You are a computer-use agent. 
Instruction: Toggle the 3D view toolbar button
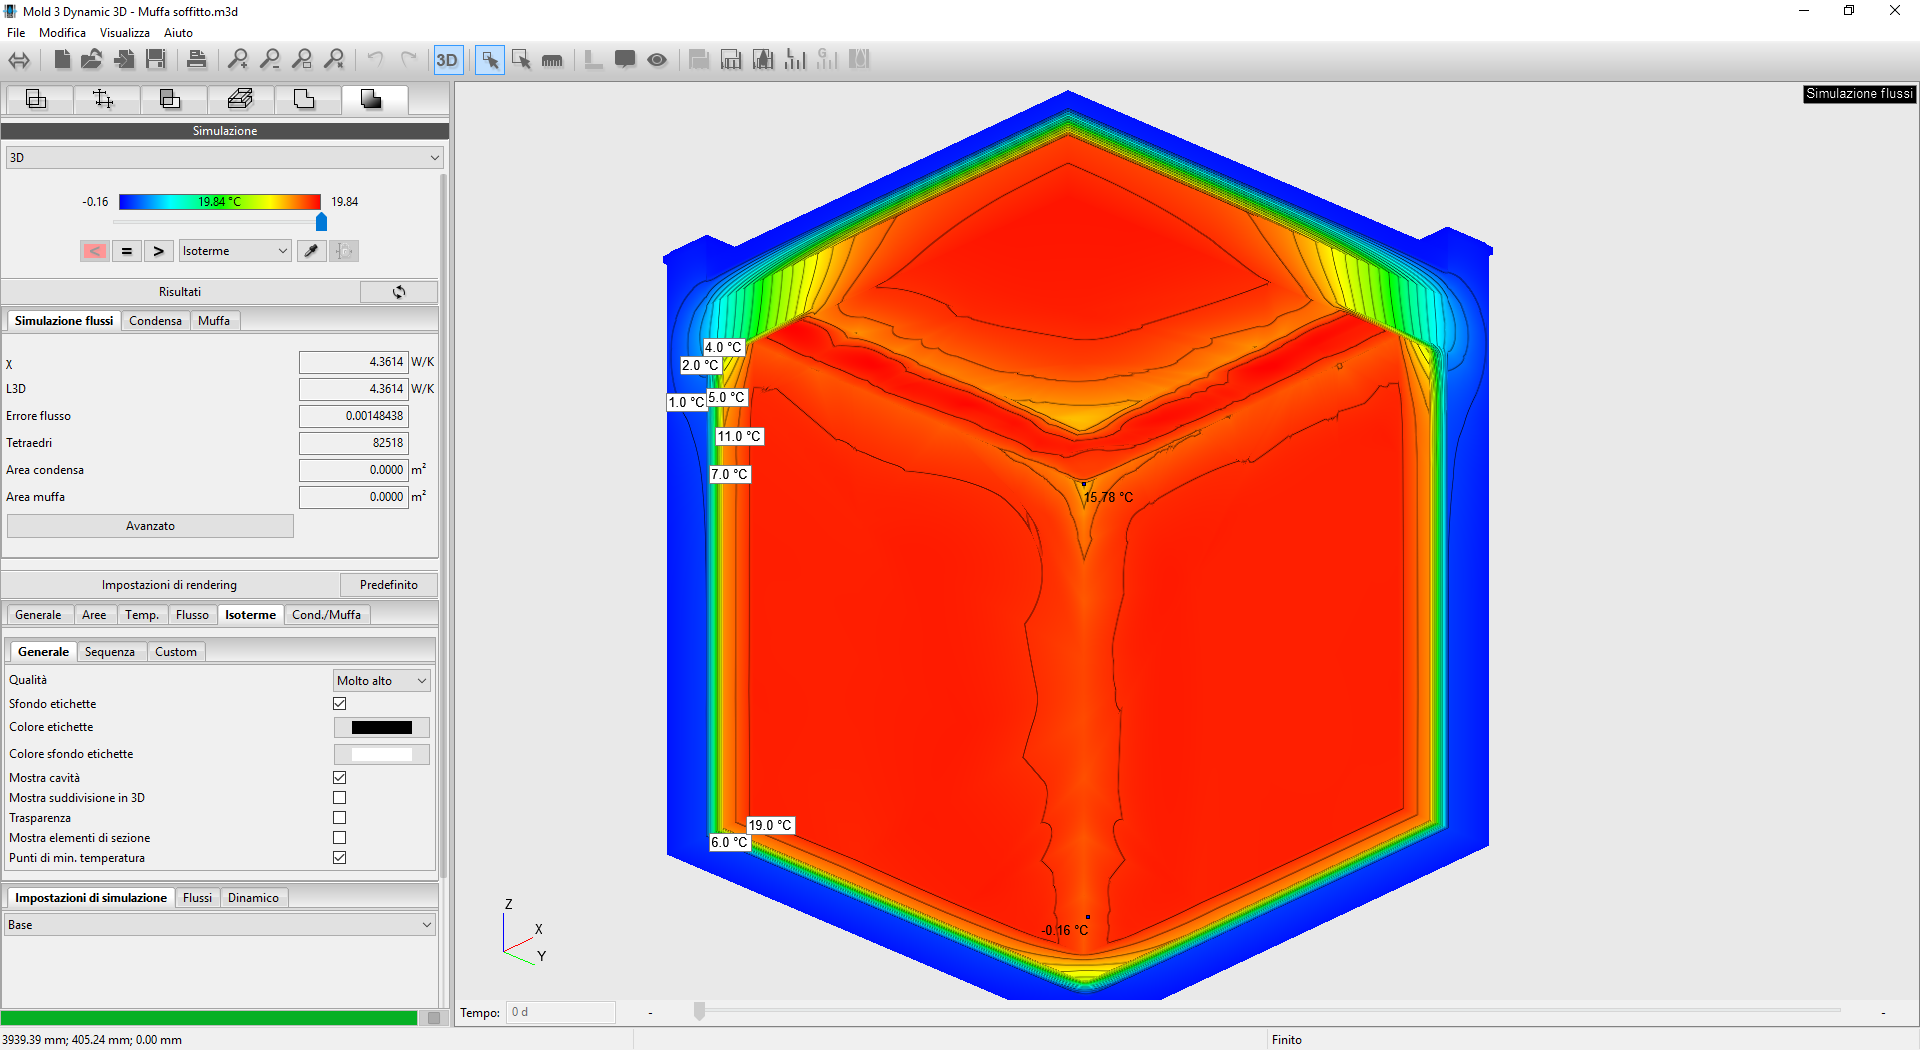[x=446, y=60]
